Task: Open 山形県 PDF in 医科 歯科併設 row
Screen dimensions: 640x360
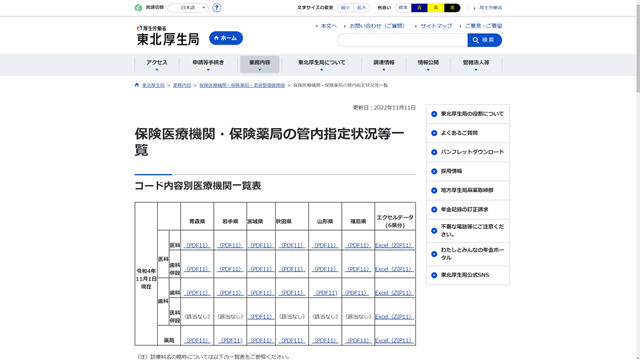Action: point(325,269)
